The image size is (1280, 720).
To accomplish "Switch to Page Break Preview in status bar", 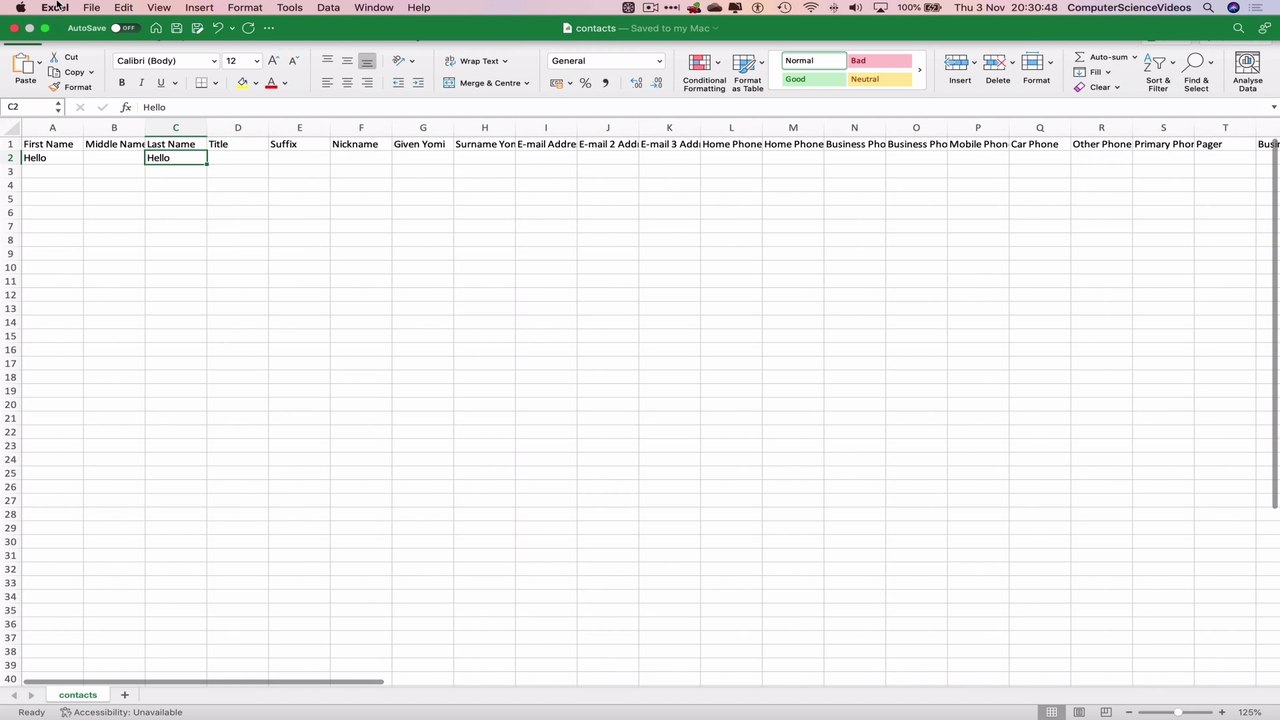I will click(x=1106, y=712).
